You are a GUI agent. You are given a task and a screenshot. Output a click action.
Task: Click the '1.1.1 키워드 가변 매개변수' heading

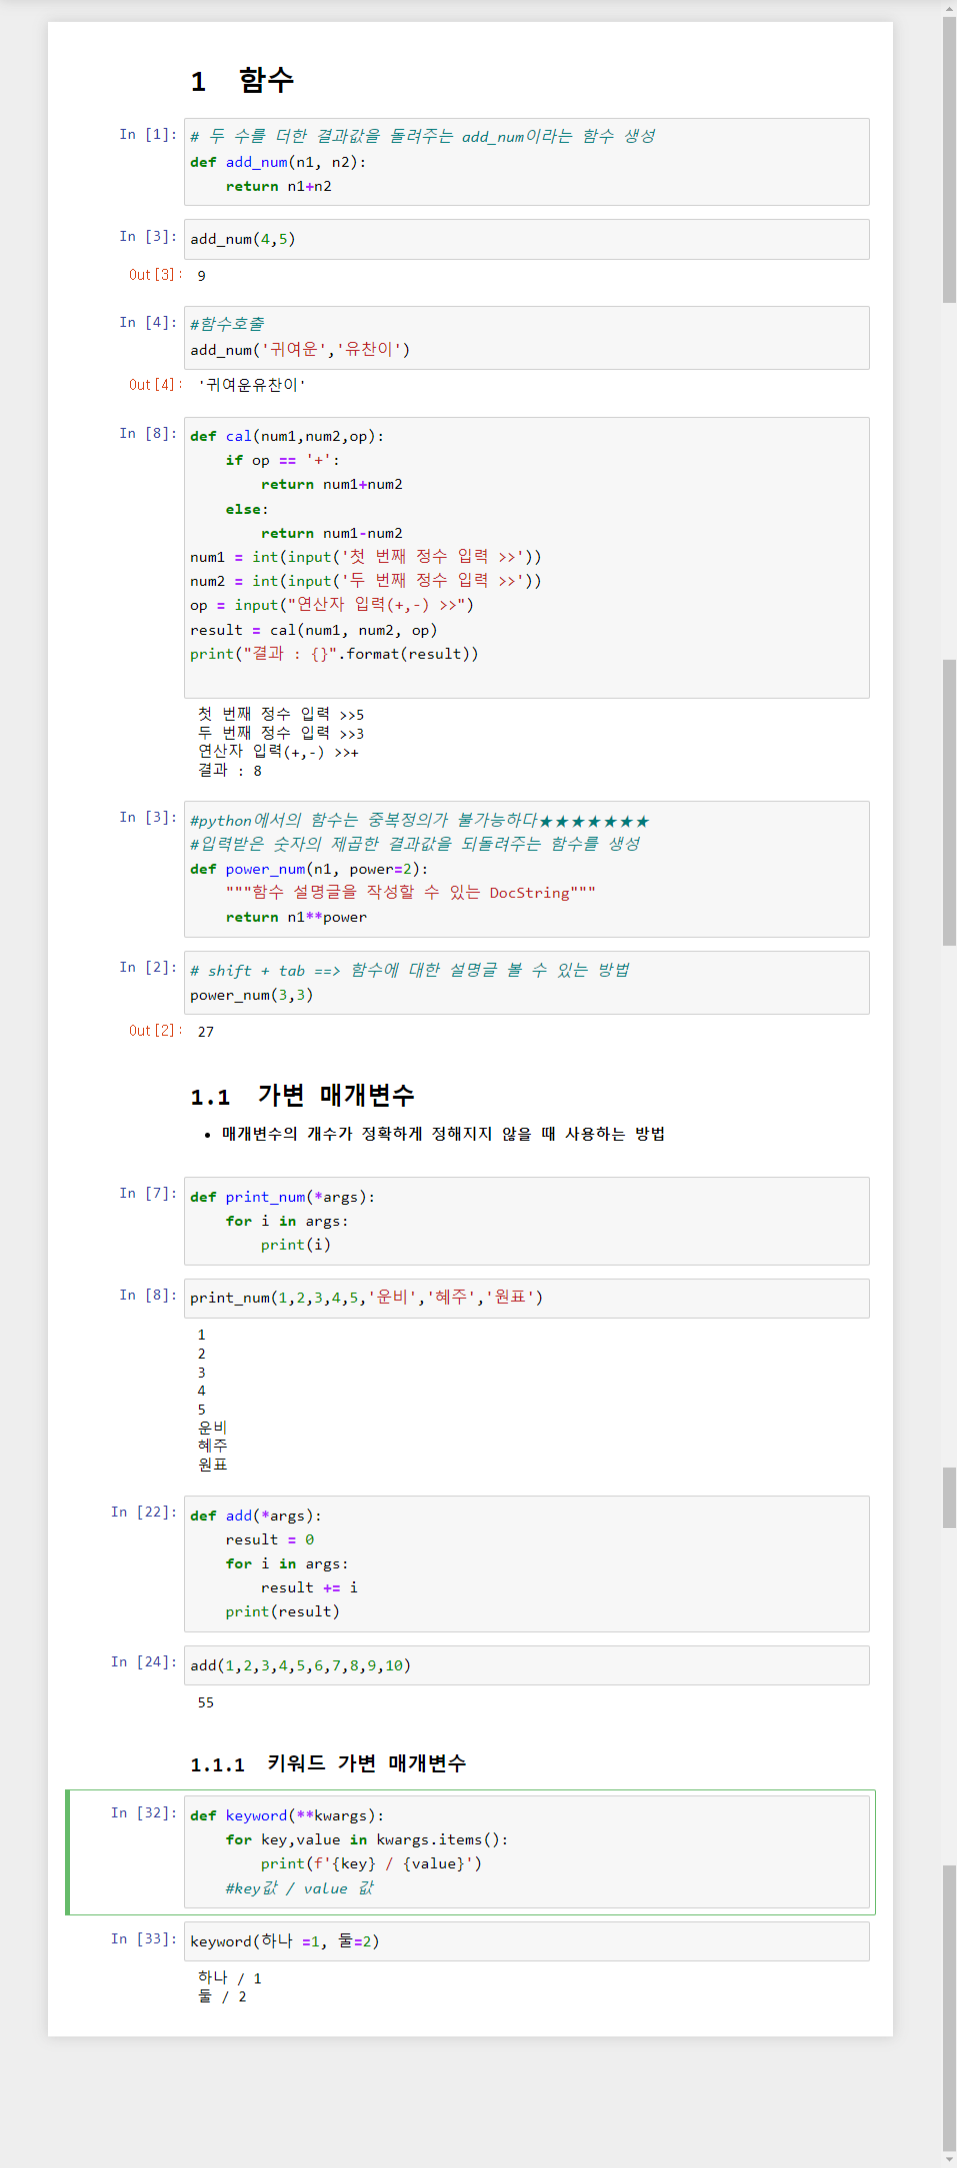(328, 1764)
